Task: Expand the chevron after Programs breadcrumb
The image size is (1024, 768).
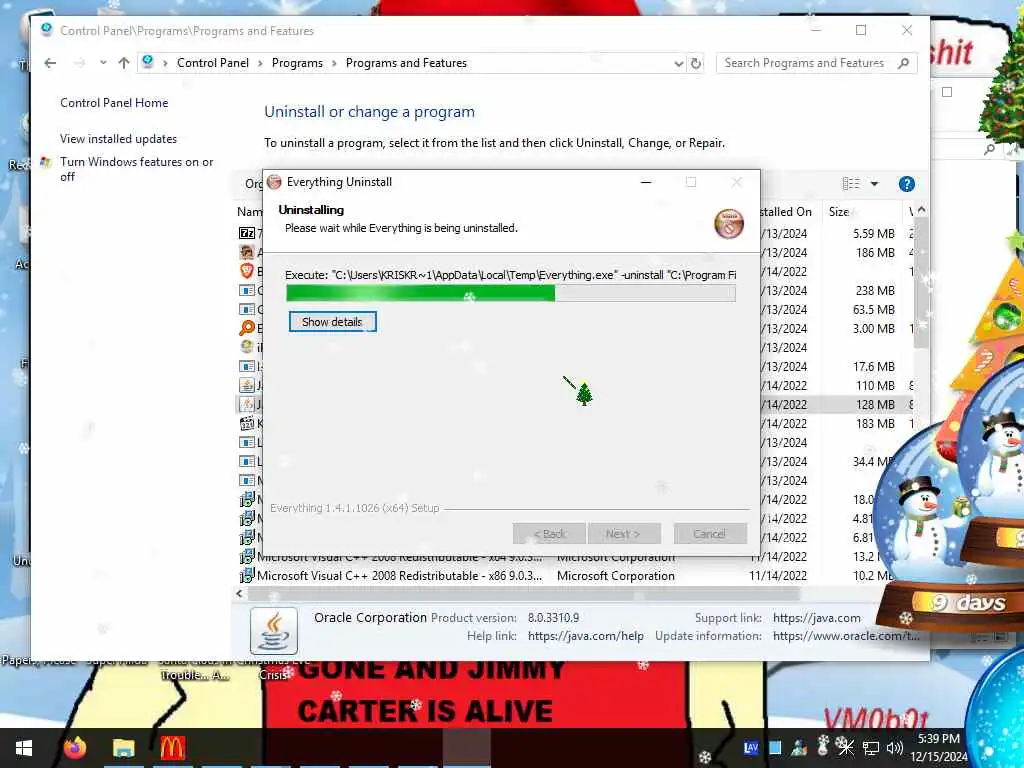Action: tap(334, 63)
